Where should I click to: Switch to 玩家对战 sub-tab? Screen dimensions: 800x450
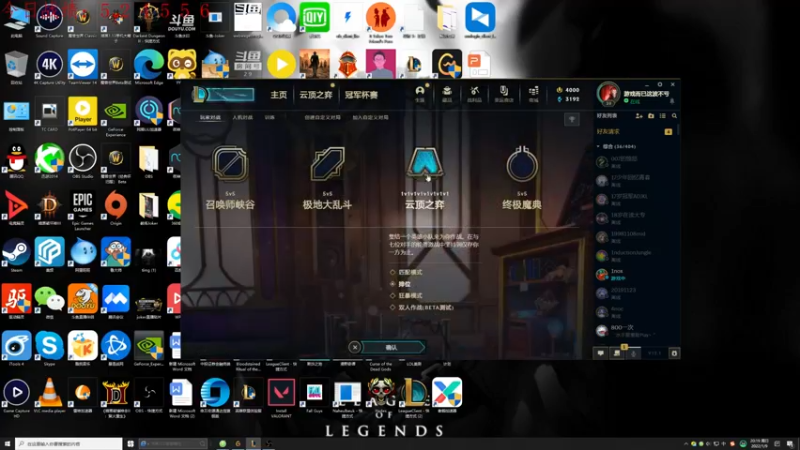(210, 117)
